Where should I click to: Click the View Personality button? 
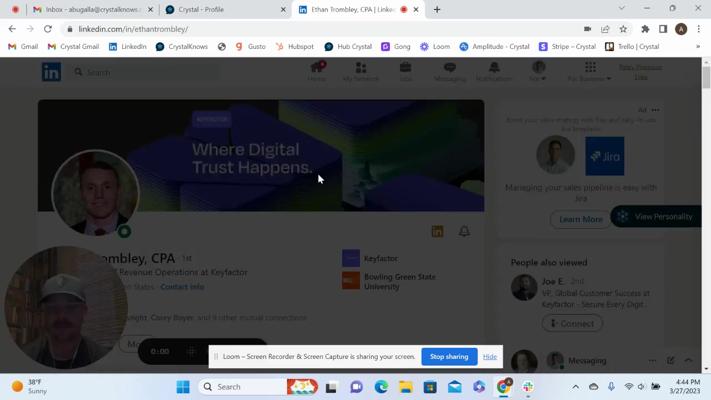click(656, 216)
